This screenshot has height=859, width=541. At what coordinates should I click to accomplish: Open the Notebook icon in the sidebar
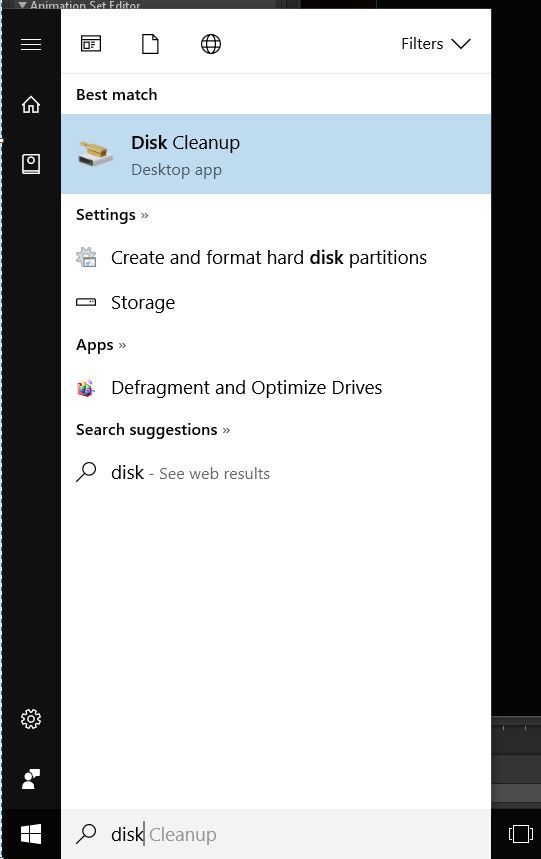(x=31, y=164)
